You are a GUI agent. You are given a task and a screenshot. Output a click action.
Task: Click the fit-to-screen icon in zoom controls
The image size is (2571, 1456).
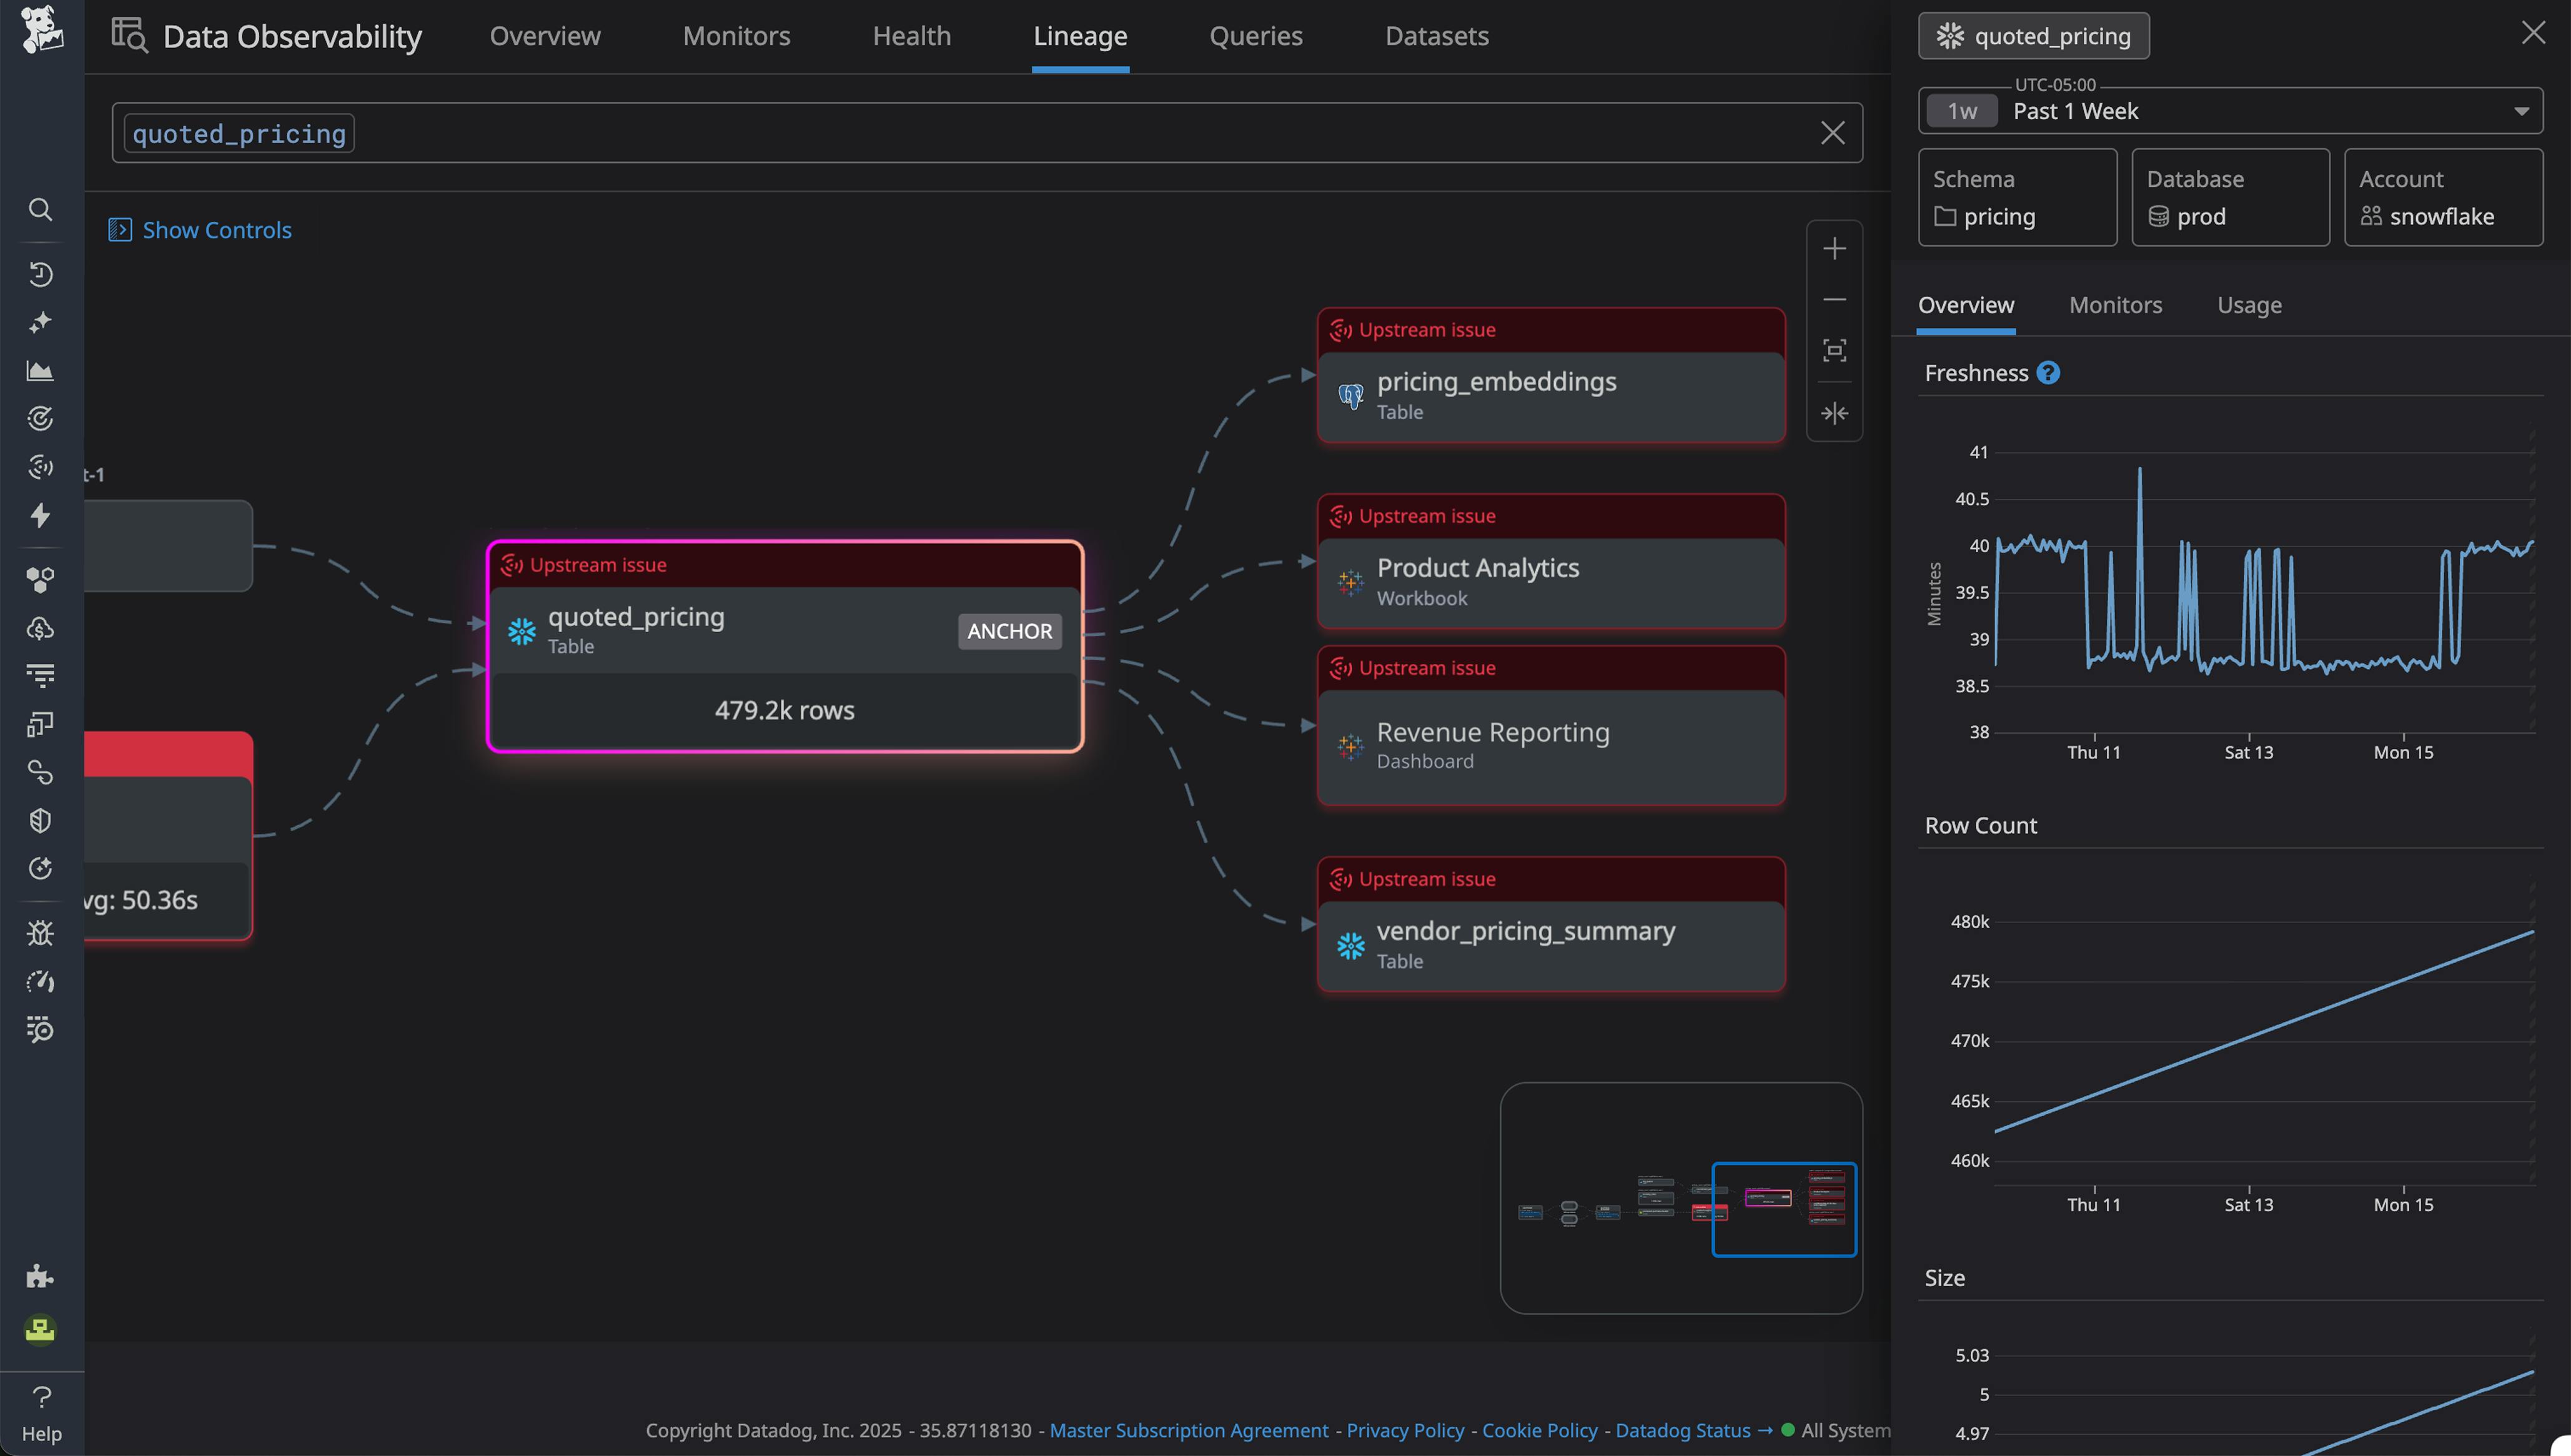(1835, 351)
